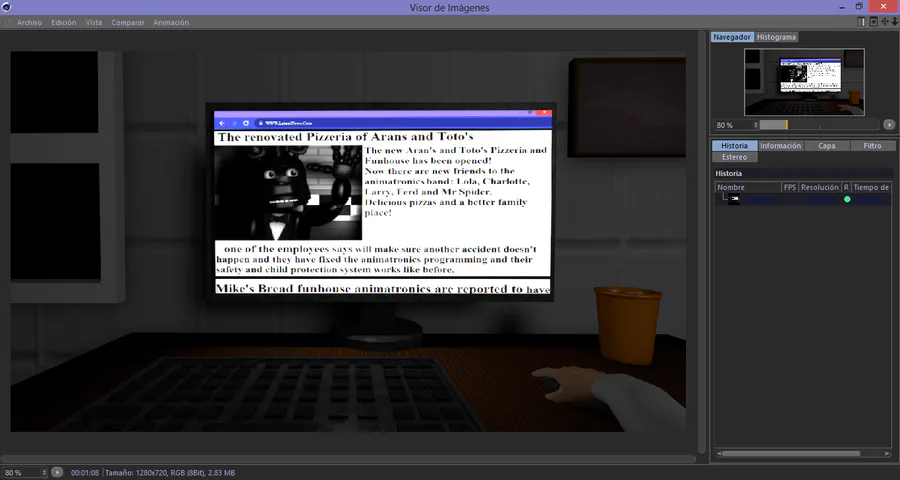Click the down-arrow zoom view icon

pos(894,22)
